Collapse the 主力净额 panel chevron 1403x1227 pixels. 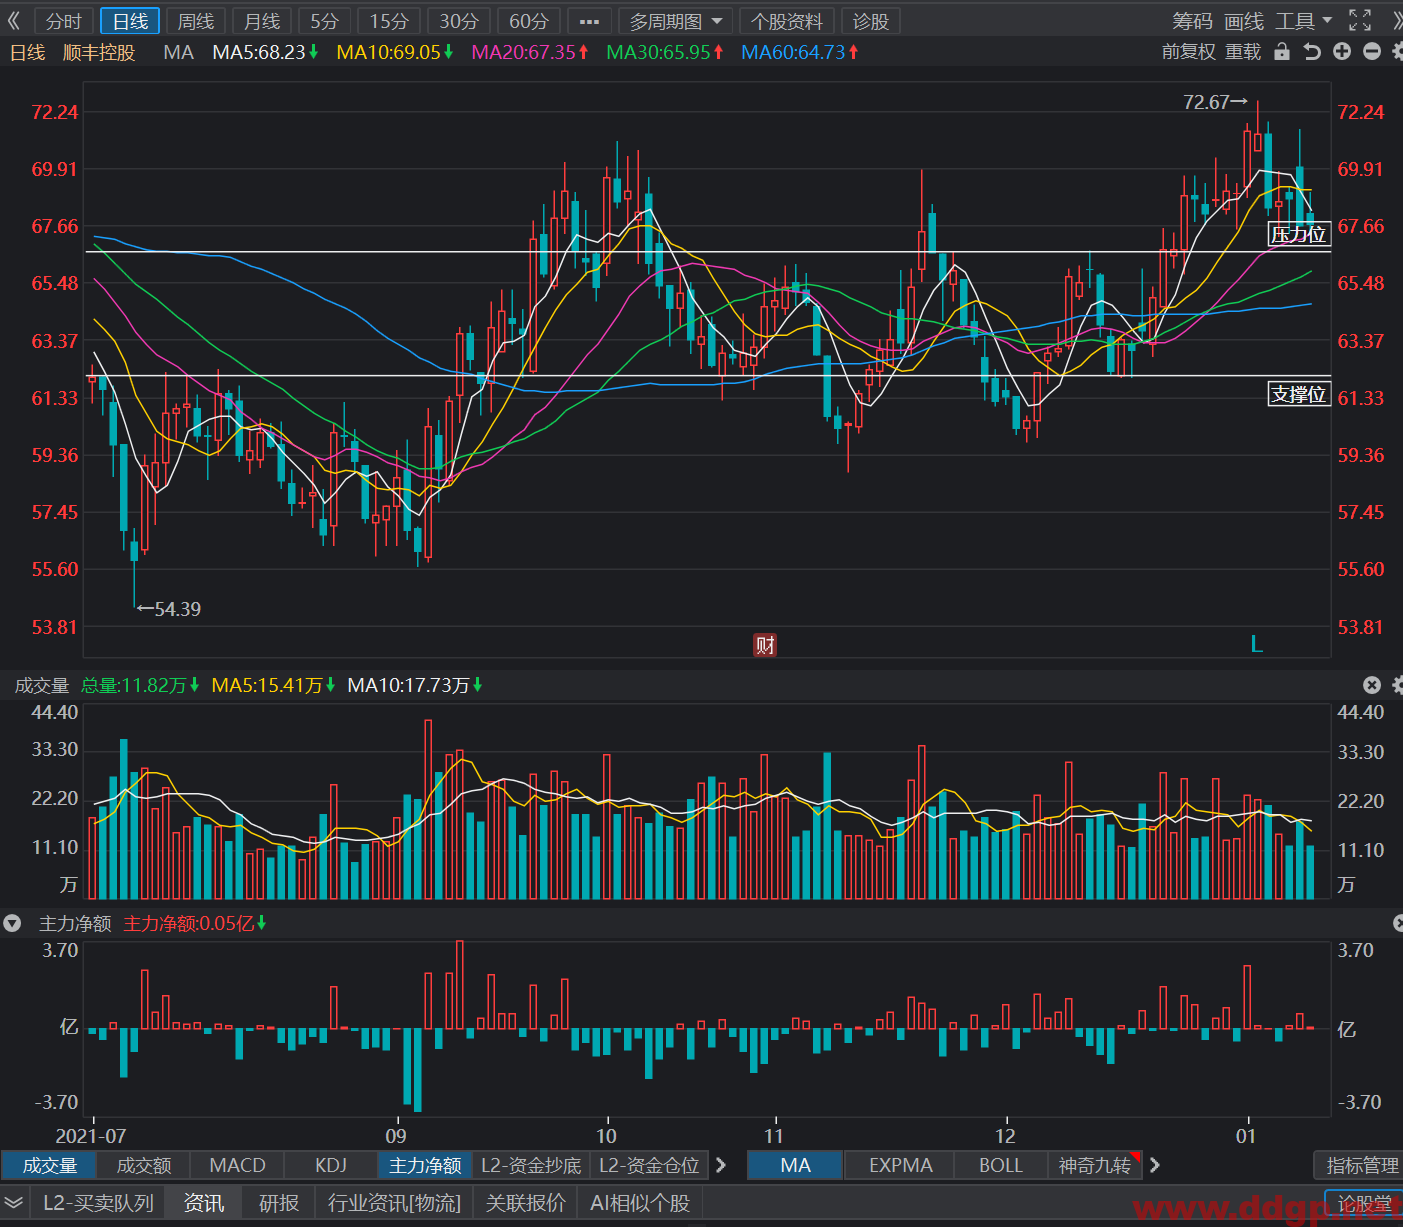tap(12, 923)
